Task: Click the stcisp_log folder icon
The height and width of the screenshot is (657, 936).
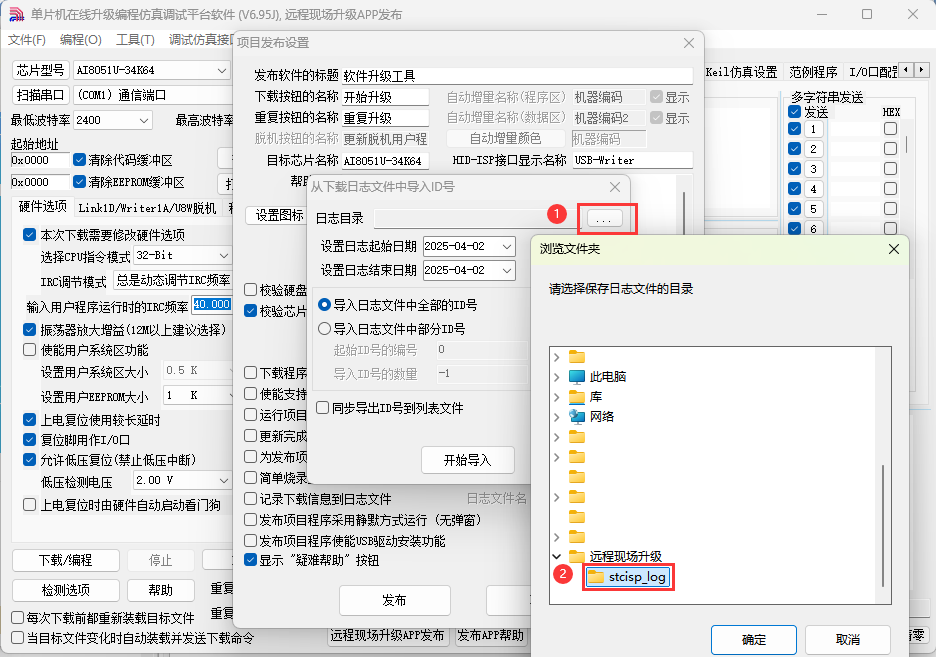Action: (x=596, y=576)
